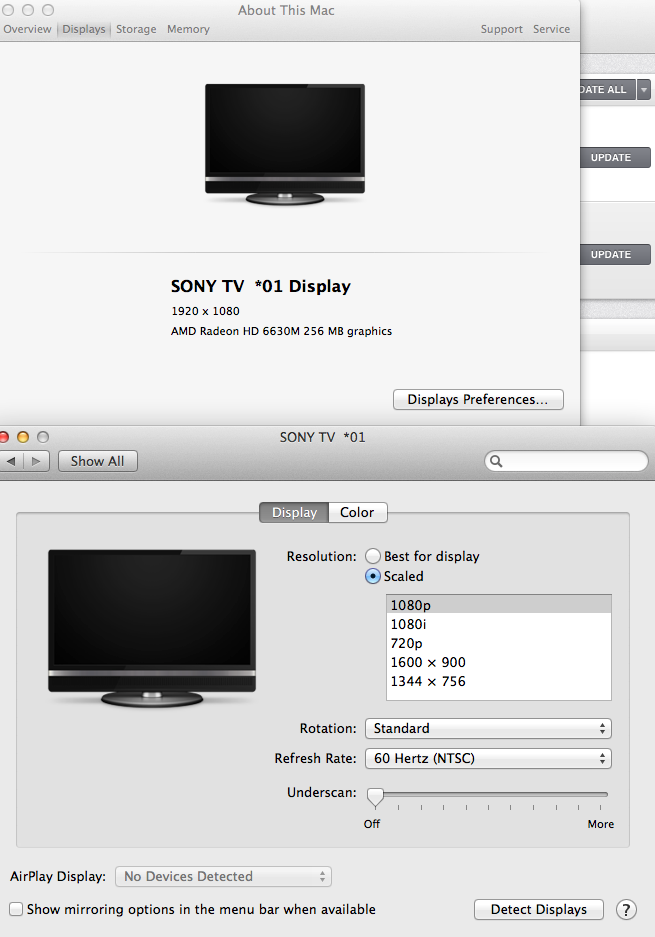The image size is (655, 937).
Task: Open the Support link in About This Mac
Action: pyautogui.click(x=501, y=29)
